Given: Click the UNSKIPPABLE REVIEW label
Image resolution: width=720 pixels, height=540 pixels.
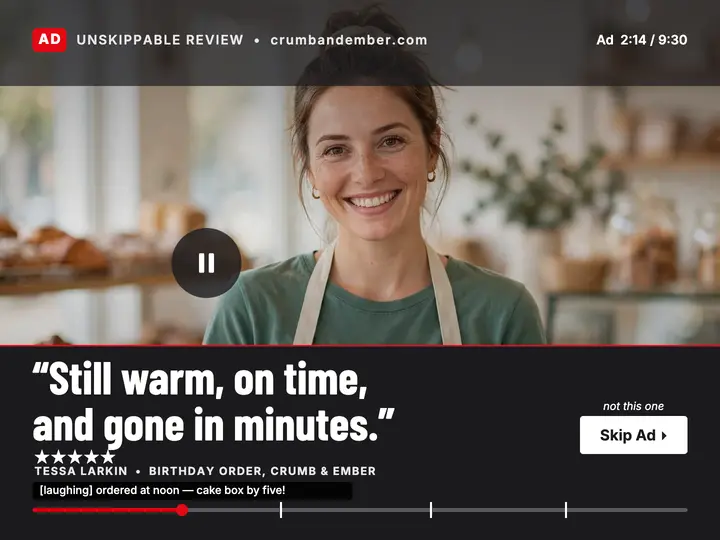Looking at the screenshot, I should (x=160, y=40).
